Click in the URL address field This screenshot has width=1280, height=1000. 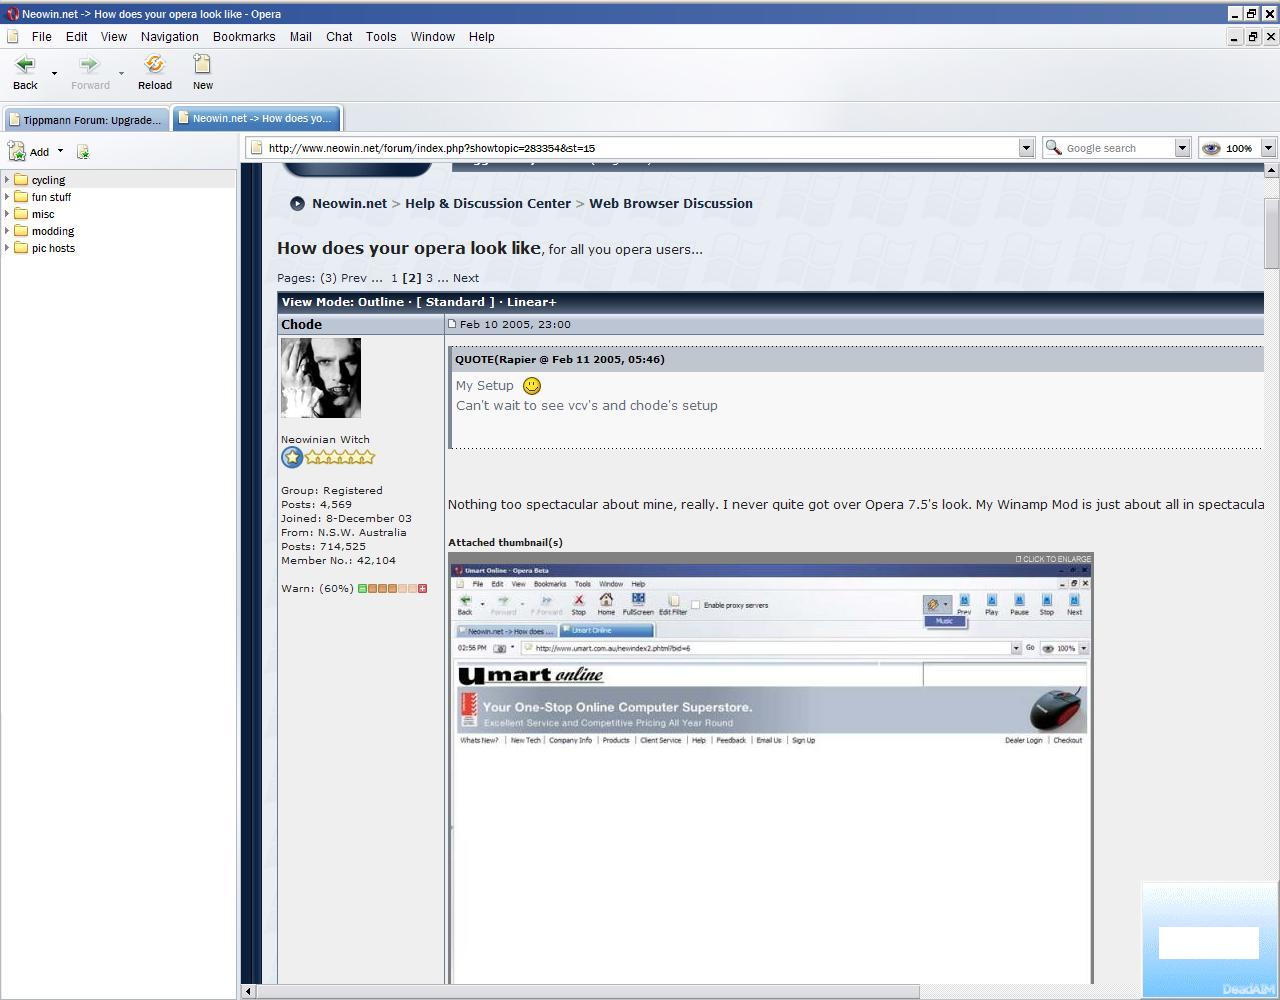click(640, 148)
